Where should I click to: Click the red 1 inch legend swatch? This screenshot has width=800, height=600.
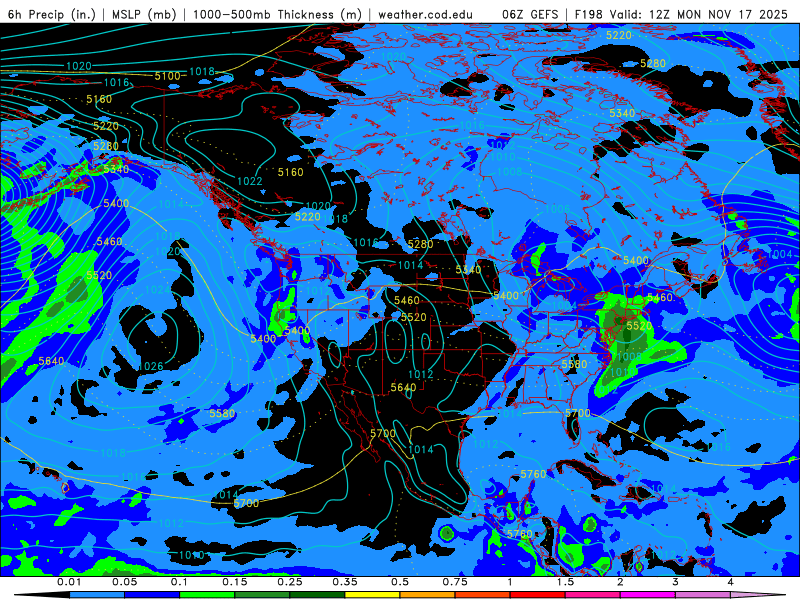[537, 595]
